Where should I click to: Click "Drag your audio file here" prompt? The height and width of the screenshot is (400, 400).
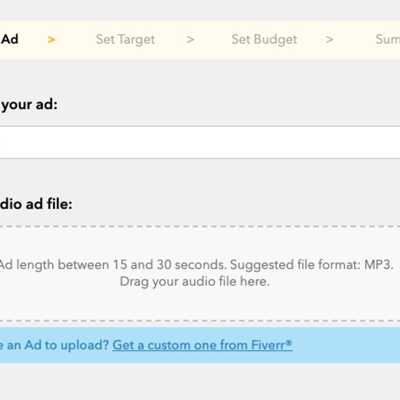point(194,282)
